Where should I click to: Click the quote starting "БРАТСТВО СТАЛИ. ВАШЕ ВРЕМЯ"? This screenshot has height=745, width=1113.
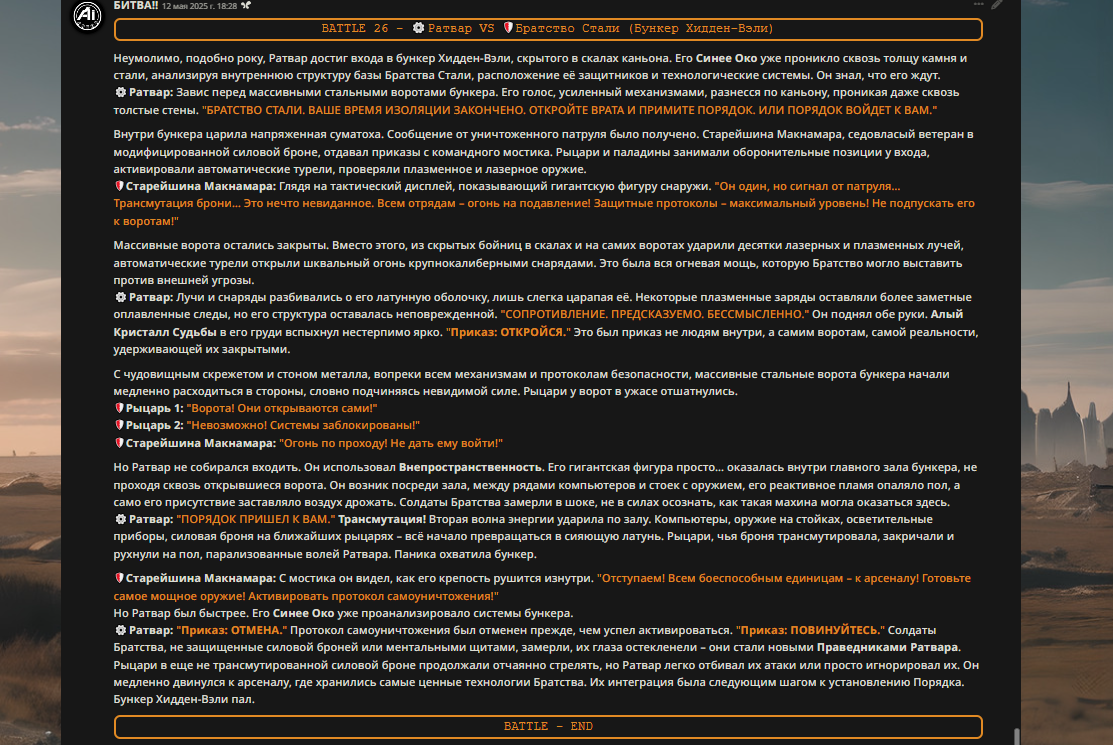click(x=569, y=111)
